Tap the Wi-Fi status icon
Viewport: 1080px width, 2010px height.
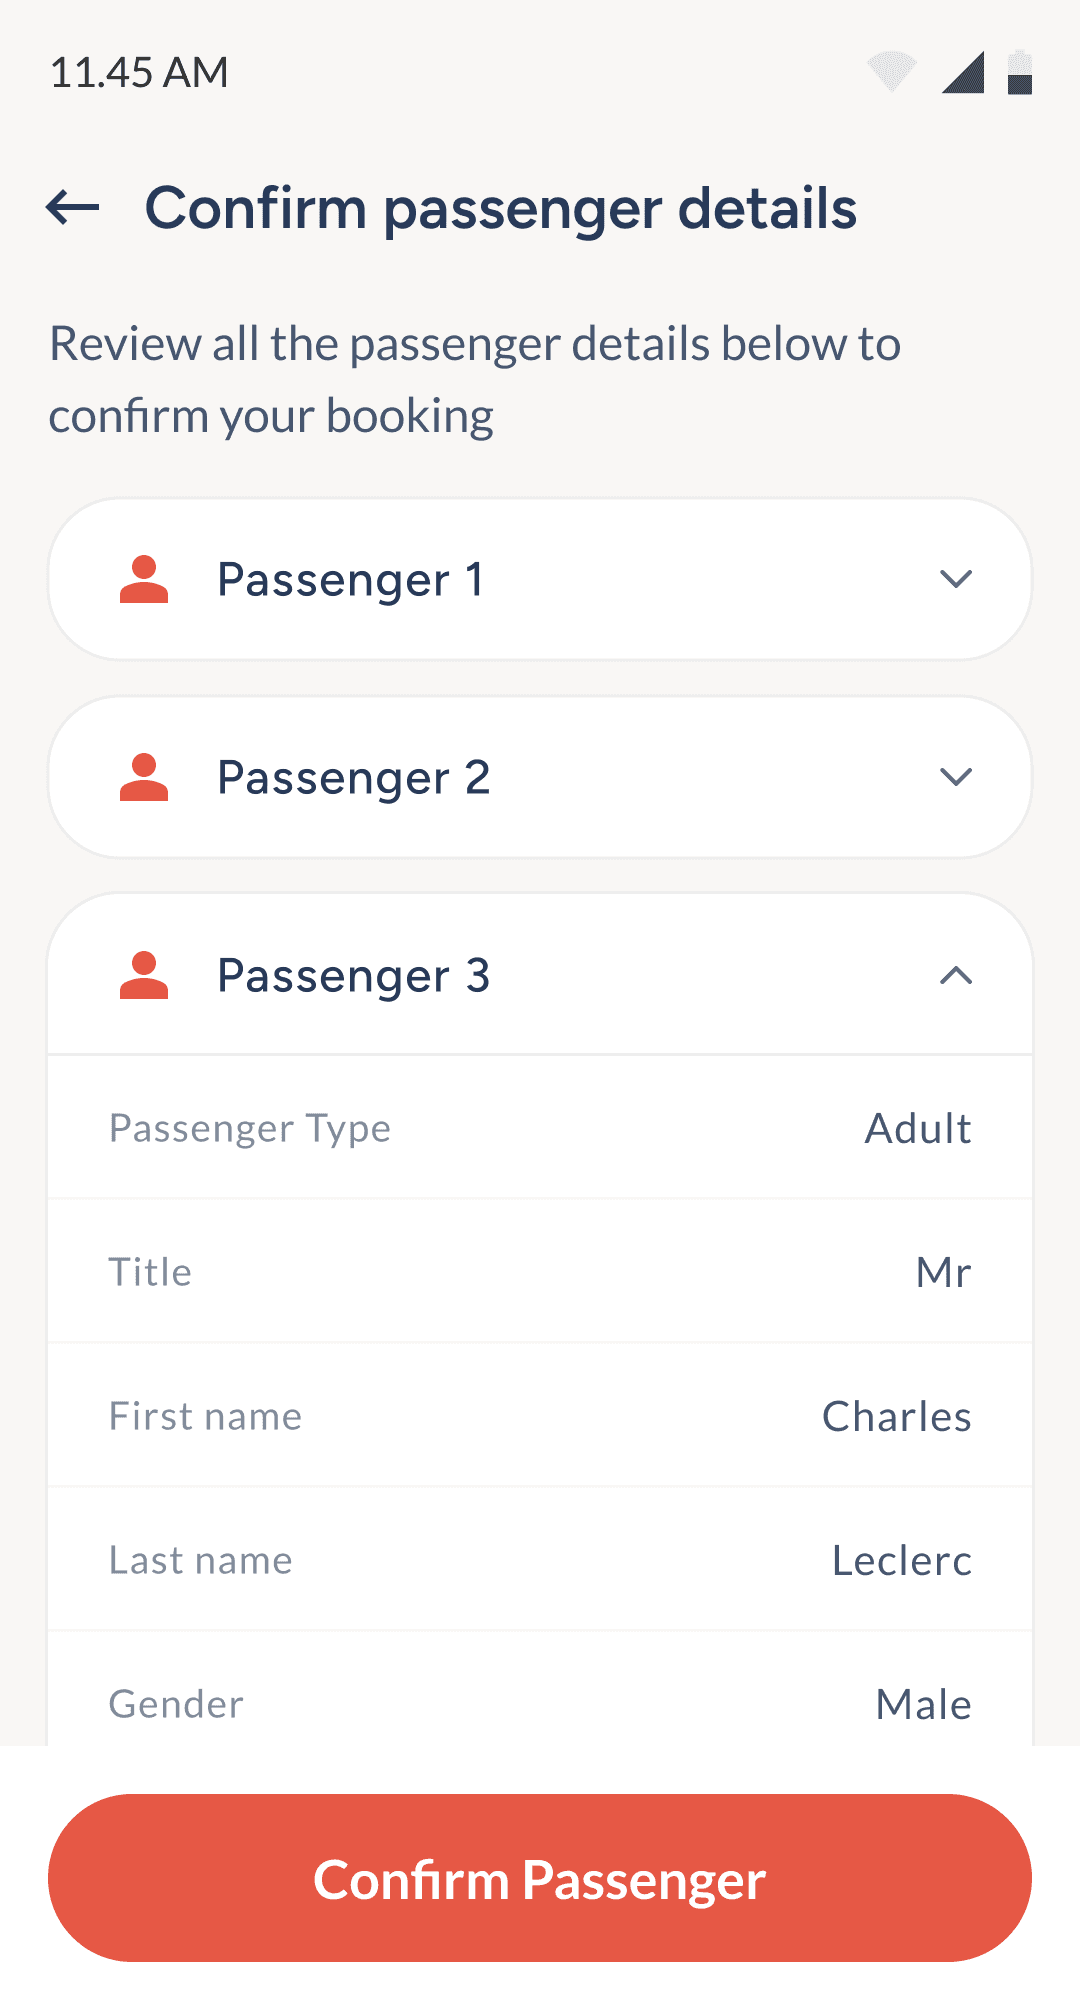(891, 72)
